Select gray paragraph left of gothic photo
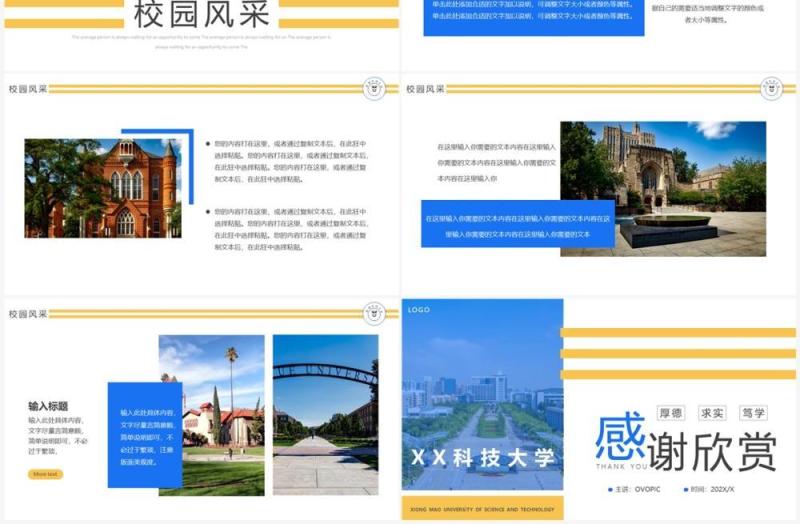Image resolution: width=800 pixels, height=524 pixels. point(496,163)
